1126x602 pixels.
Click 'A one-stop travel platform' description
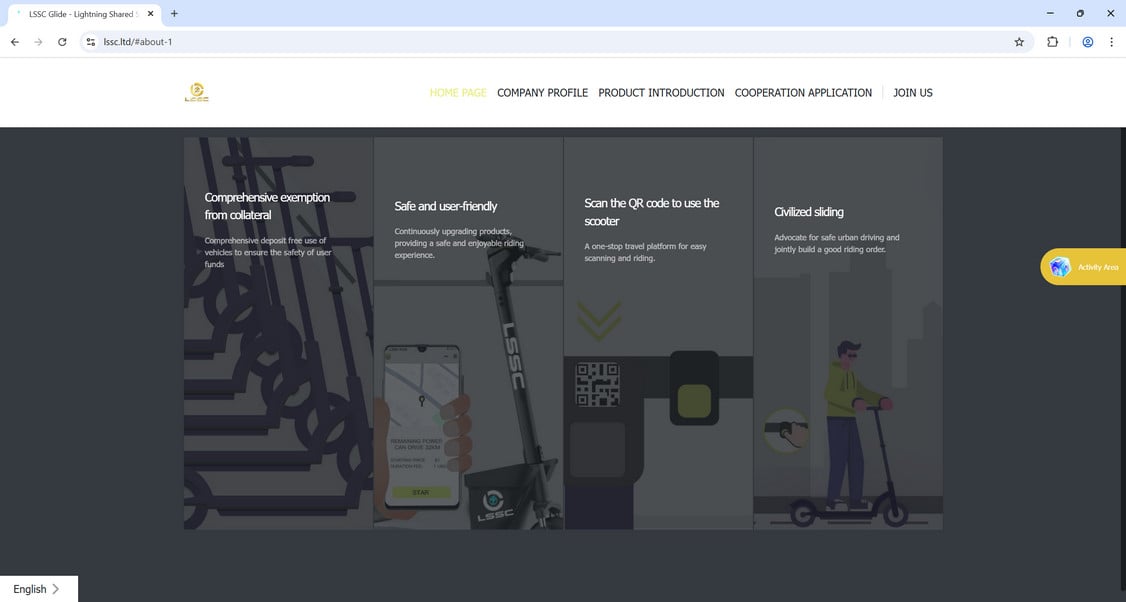pos(645,252)
